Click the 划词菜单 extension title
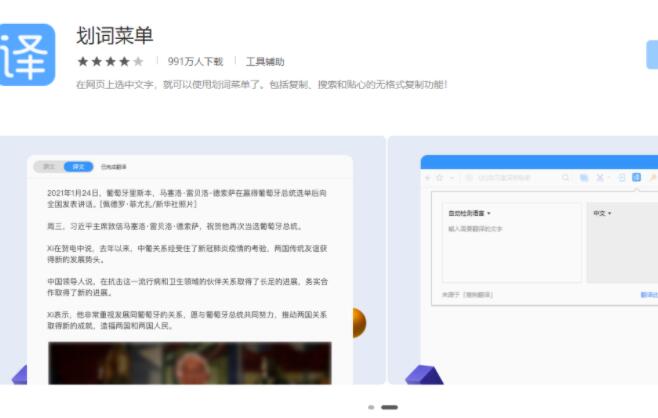Viewport: 658px width, 418px height. [115, 35]
